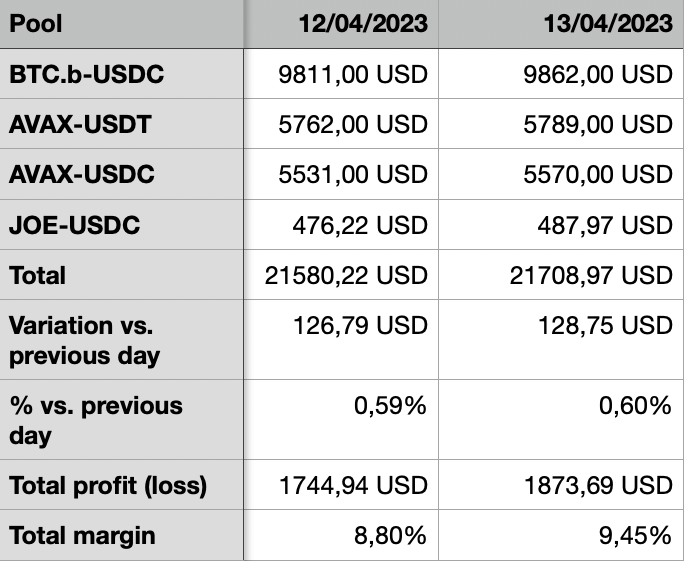Select the AVAX-USDT row label

pyautogui.click(x=81, y=125)
